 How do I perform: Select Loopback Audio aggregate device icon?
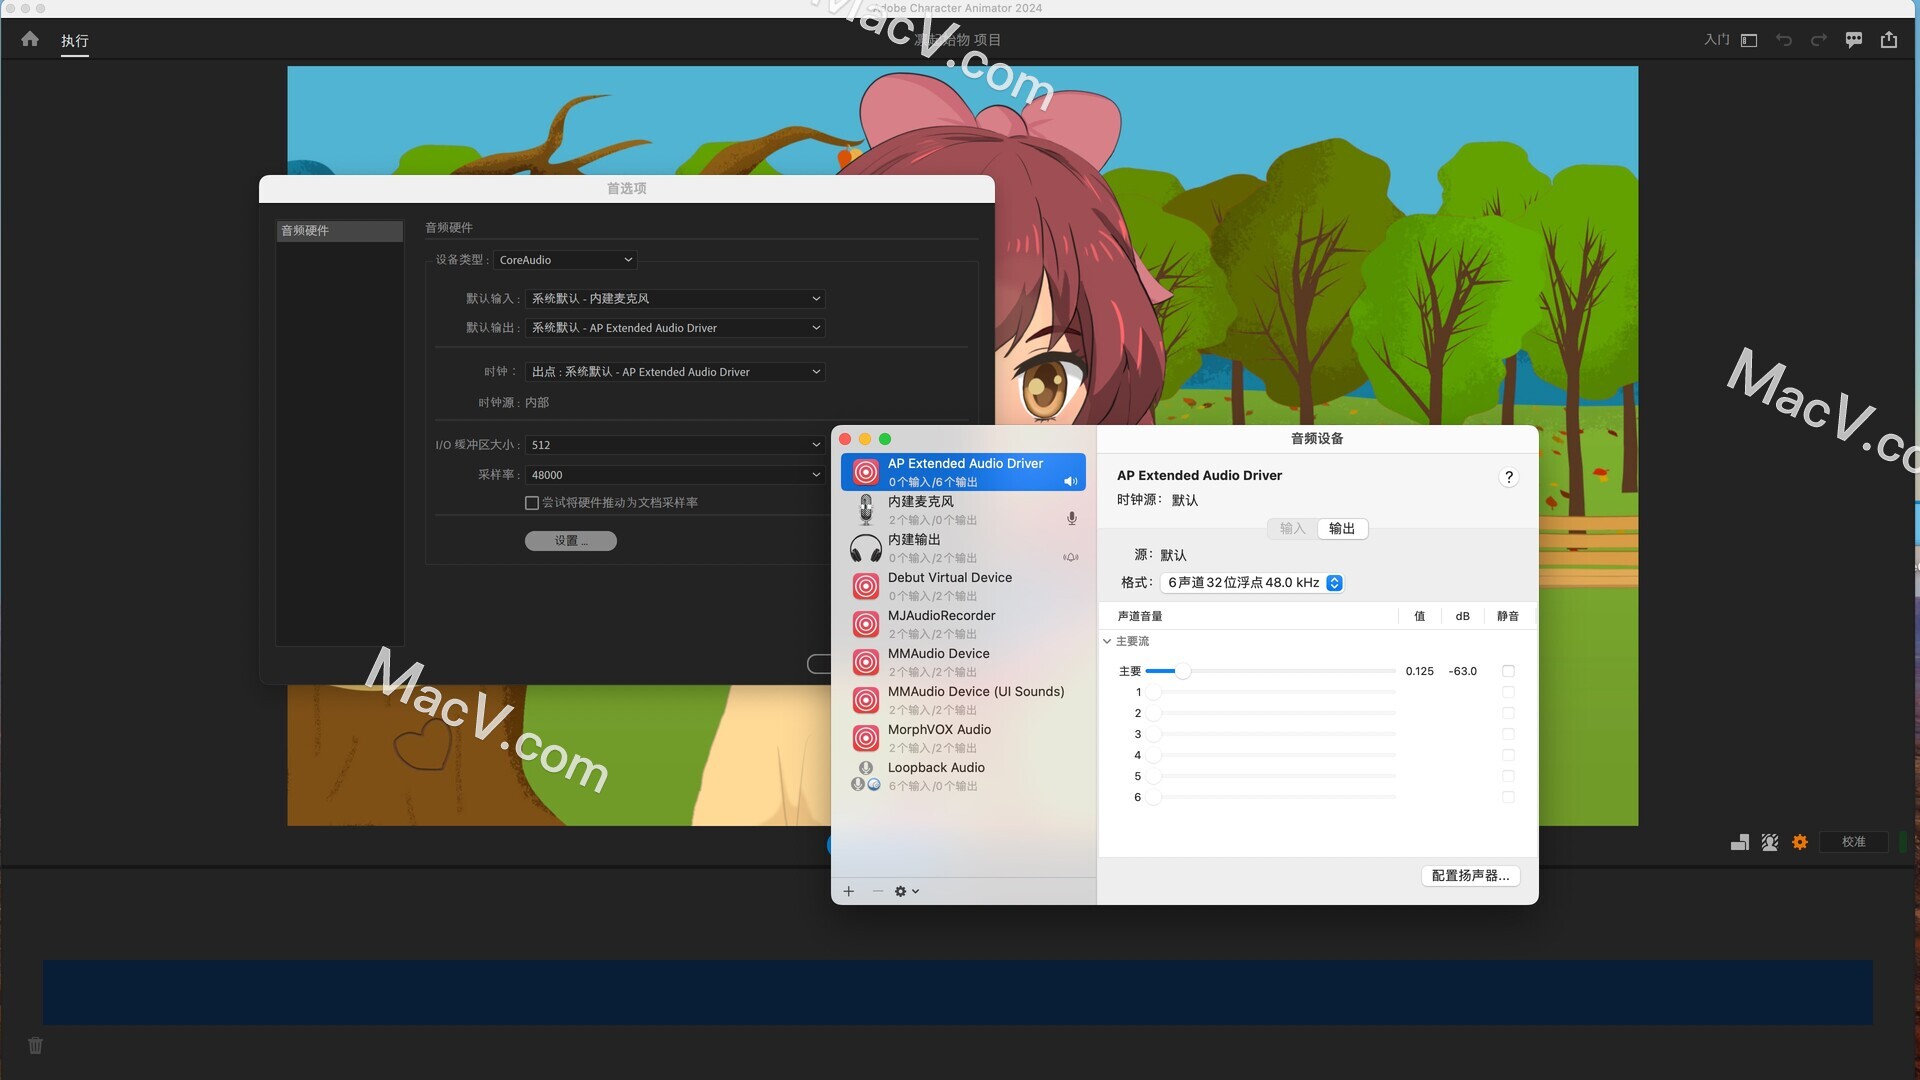tap(866, 776)
